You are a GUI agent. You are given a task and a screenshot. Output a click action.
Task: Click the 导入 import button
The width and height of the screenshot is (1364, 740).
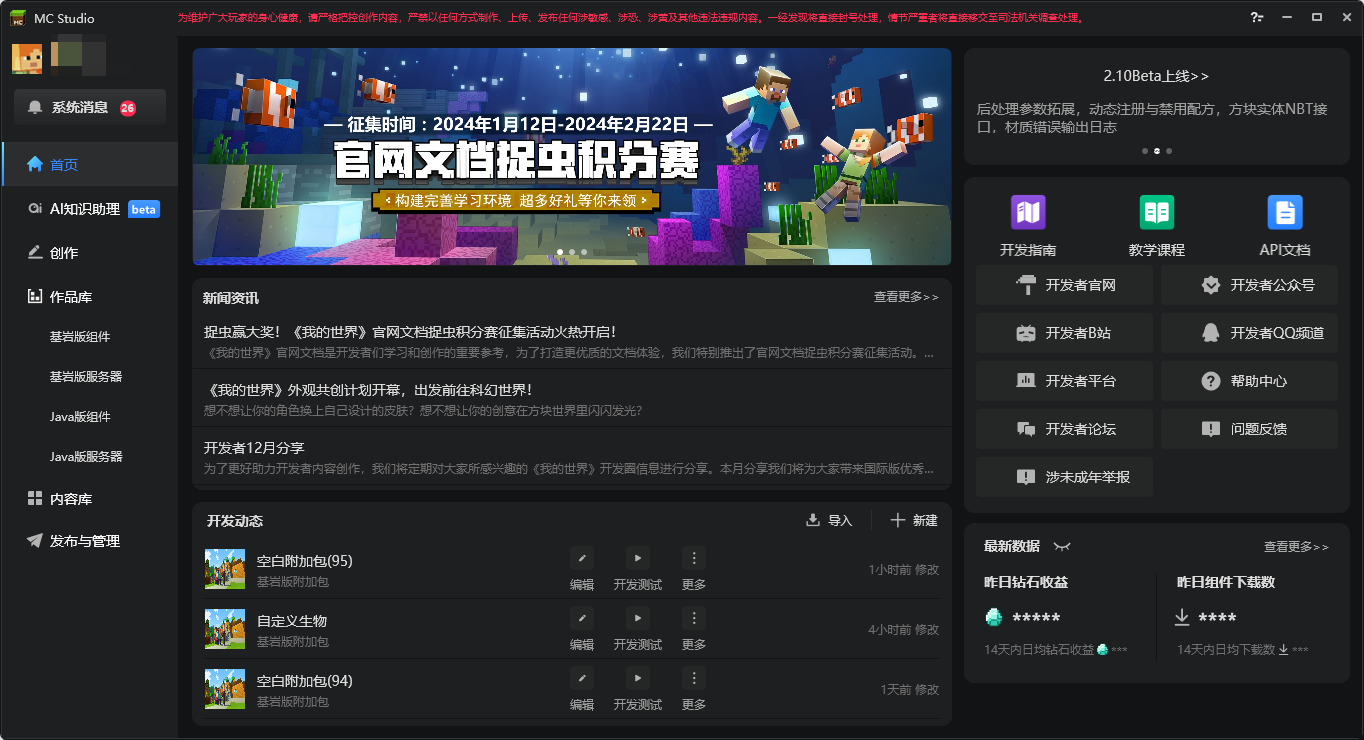point(829,521)
